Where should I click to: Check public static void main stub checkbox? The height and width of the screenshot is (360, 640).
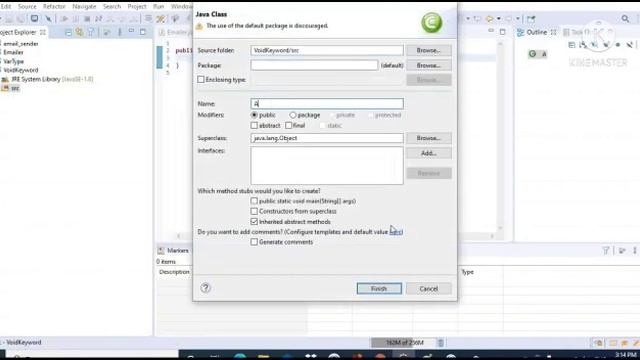point(254,201)
